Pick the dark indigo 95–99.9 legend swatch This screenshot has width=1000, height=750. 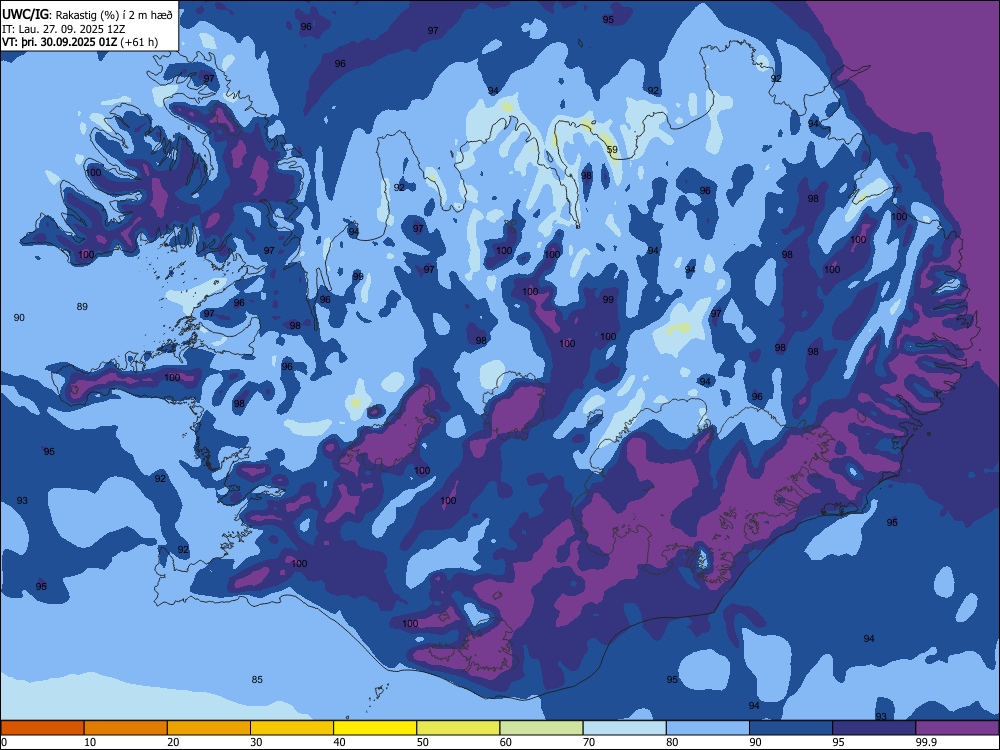874,728
